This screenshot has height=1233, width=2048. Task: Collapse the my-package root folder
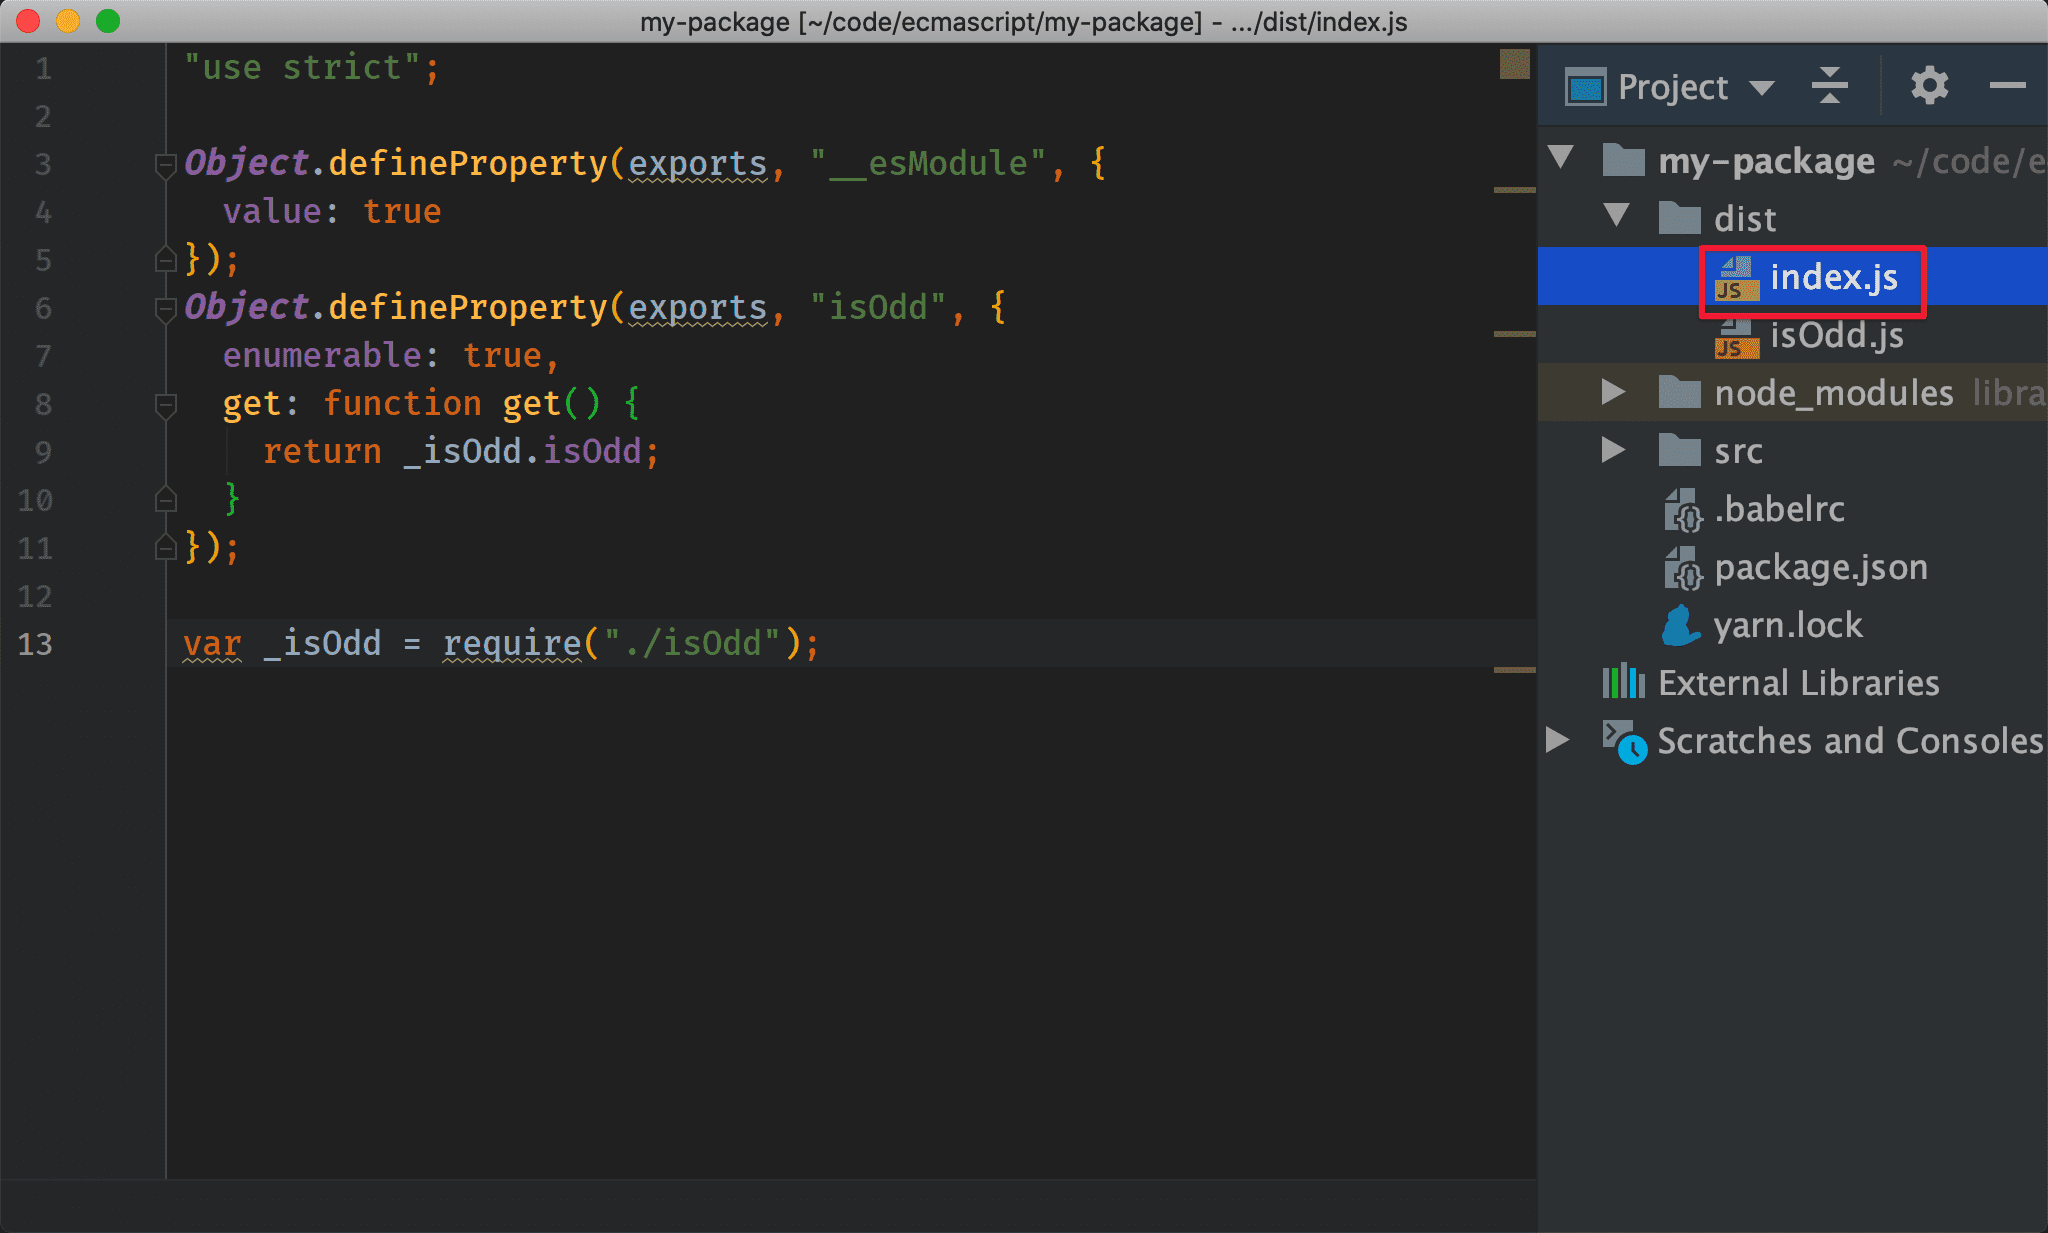[1561, 158]
